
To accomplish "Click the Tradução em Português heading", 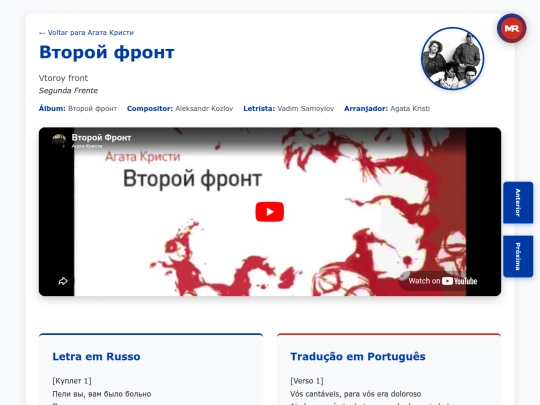I will coord(358,356).
